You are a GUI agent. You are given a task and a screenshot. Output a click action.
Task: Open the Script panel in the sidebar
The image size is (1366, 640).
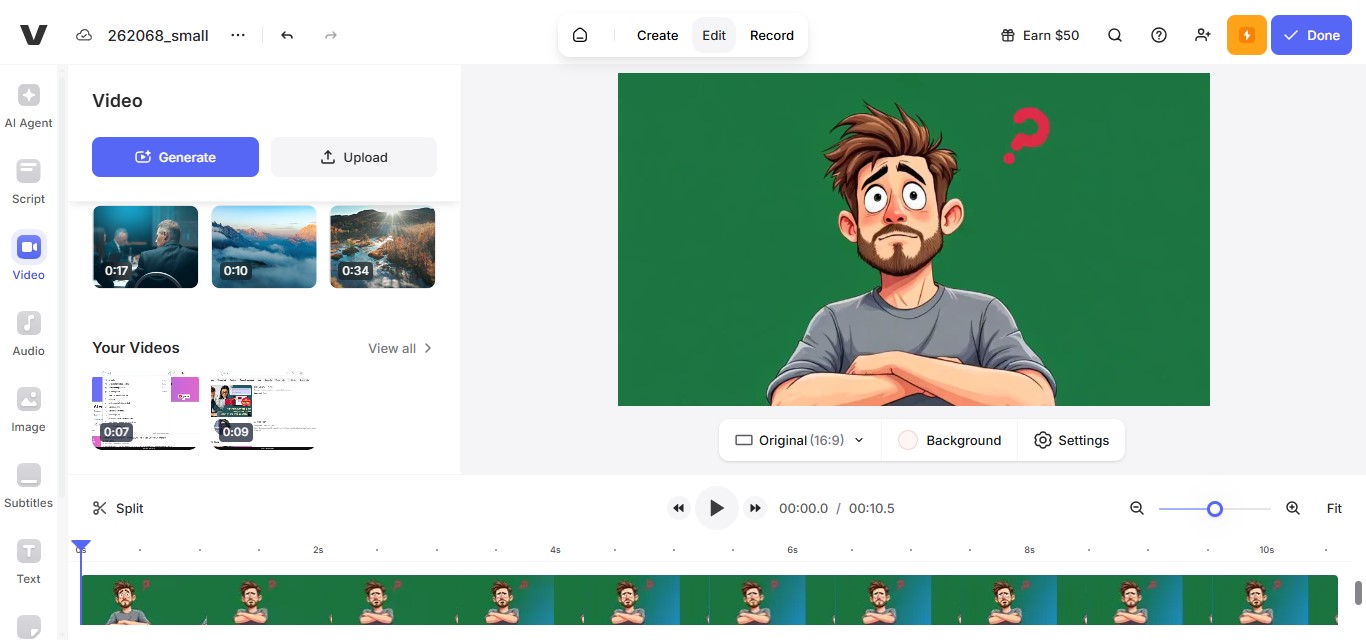[x=27, y=182]
